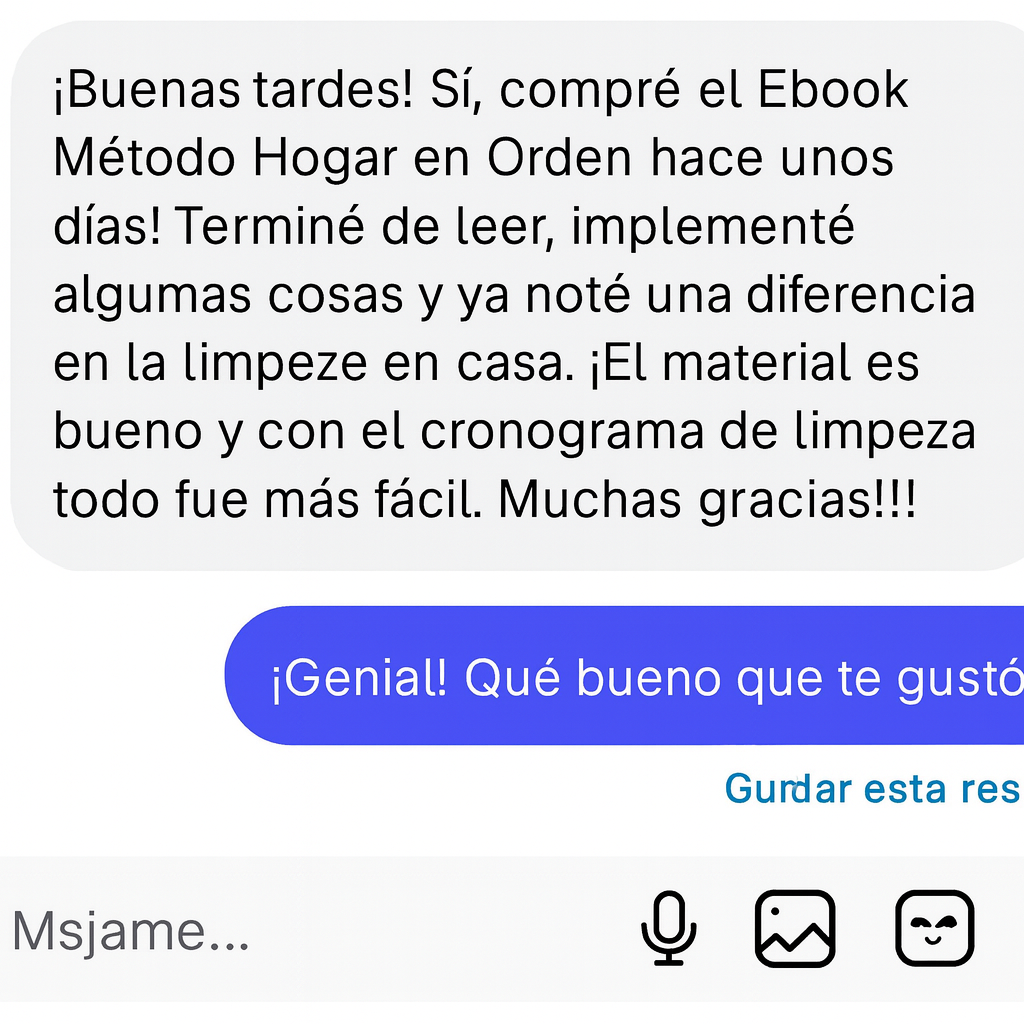Click the words "¡El material es" in the message

755,362
